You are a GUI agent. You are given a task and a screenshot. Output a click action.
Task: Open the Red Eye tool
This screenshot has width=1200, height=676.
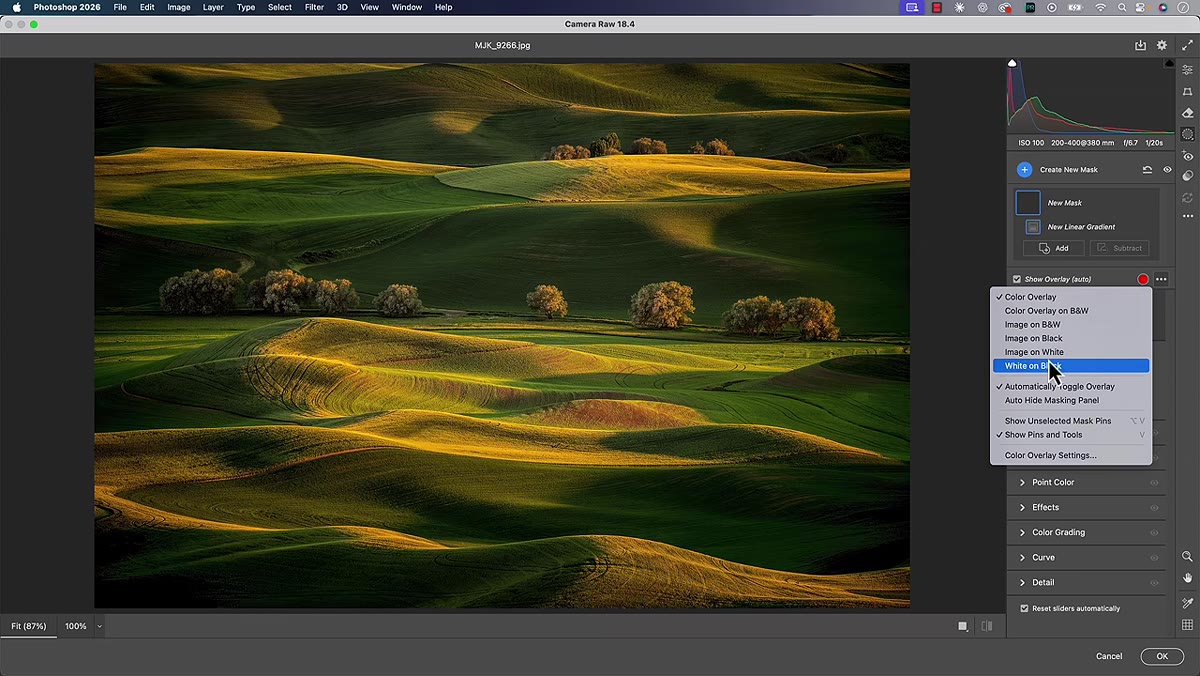pos(1188,156)
